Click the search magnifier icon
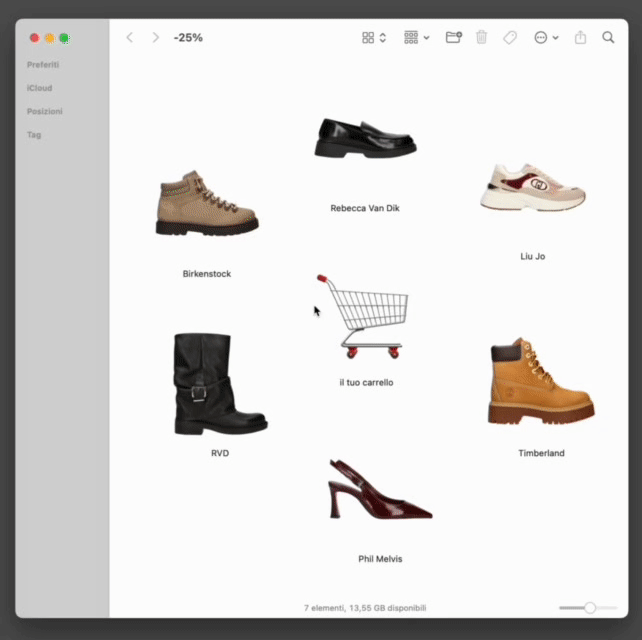 (x=608, y=37)
